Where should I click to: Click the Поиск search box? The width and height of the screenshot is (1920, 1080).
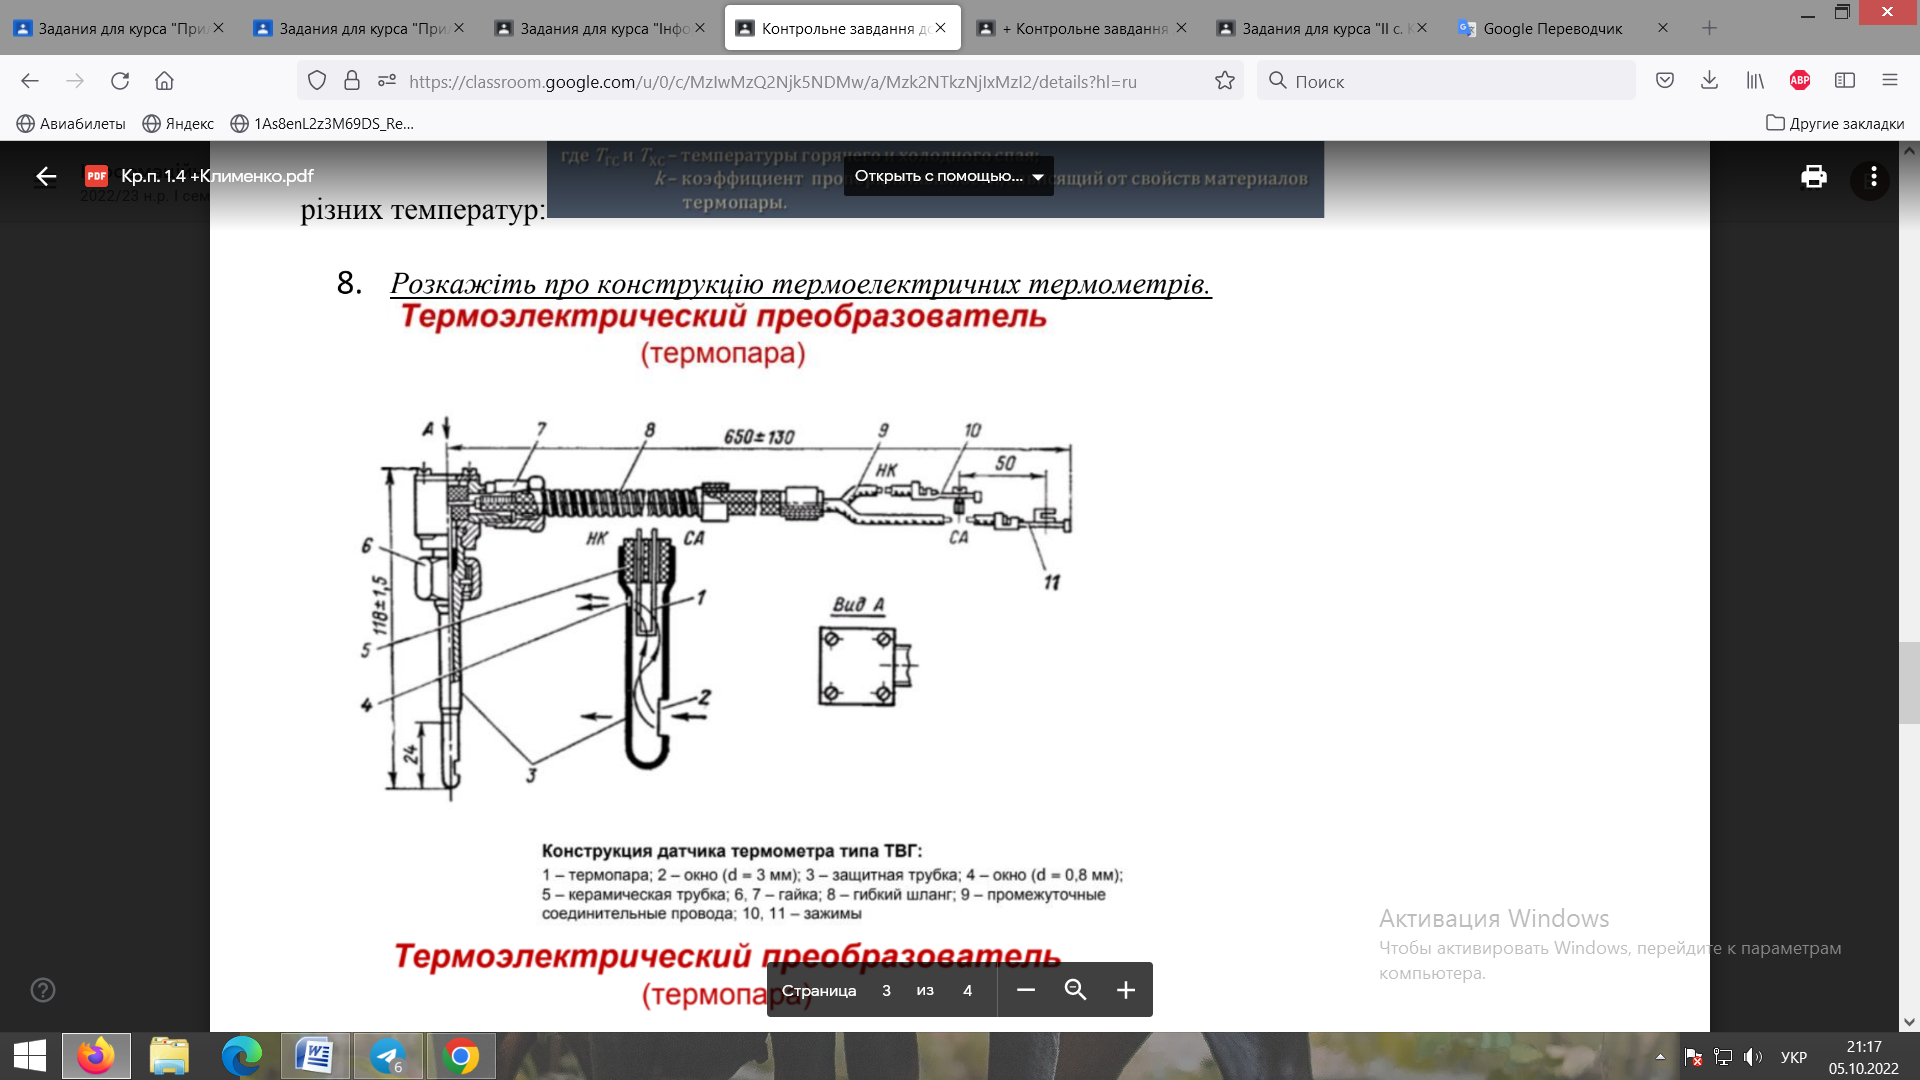click(x=1446, y=81)
